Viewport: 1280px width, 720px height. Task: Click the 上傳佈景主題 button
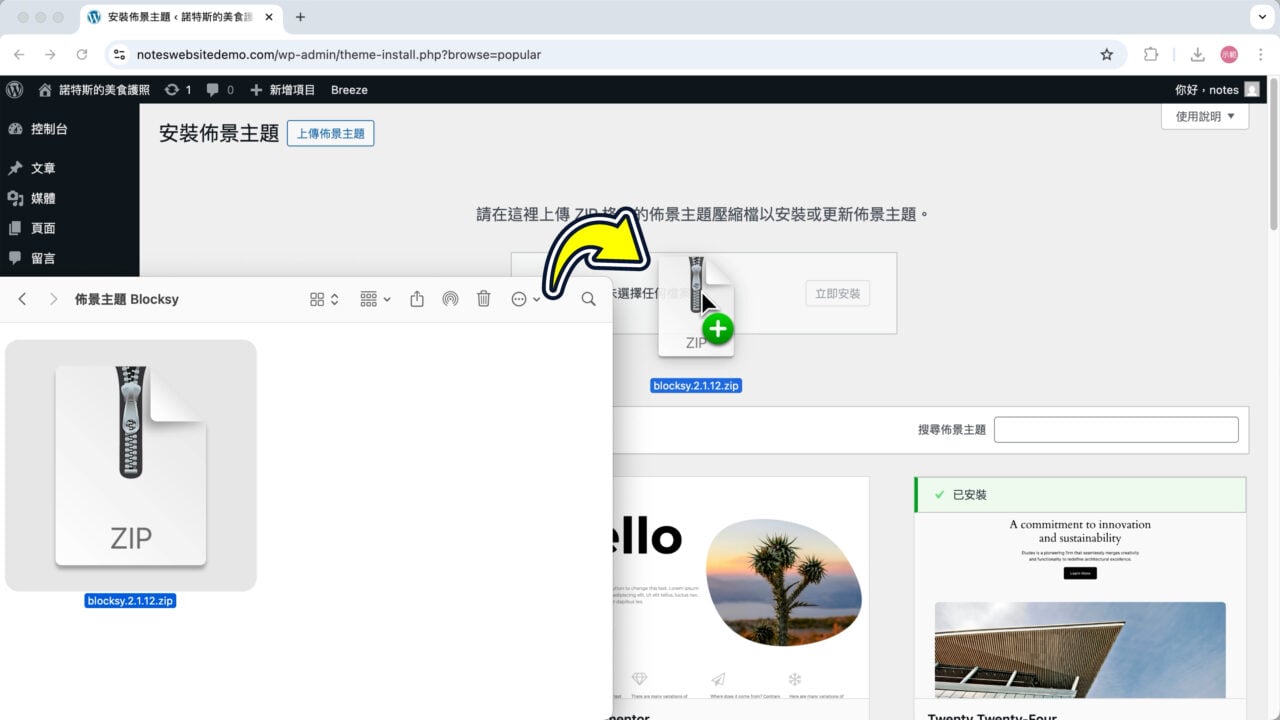click(330, 132)
